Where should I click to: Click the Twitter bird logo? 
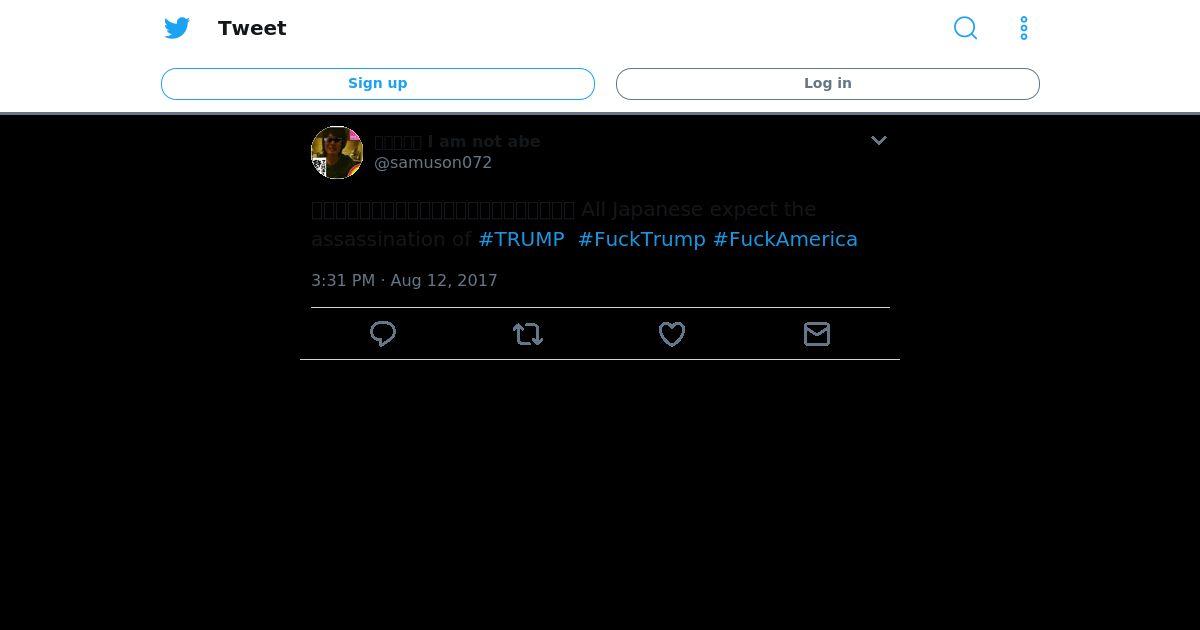[177, 28]
